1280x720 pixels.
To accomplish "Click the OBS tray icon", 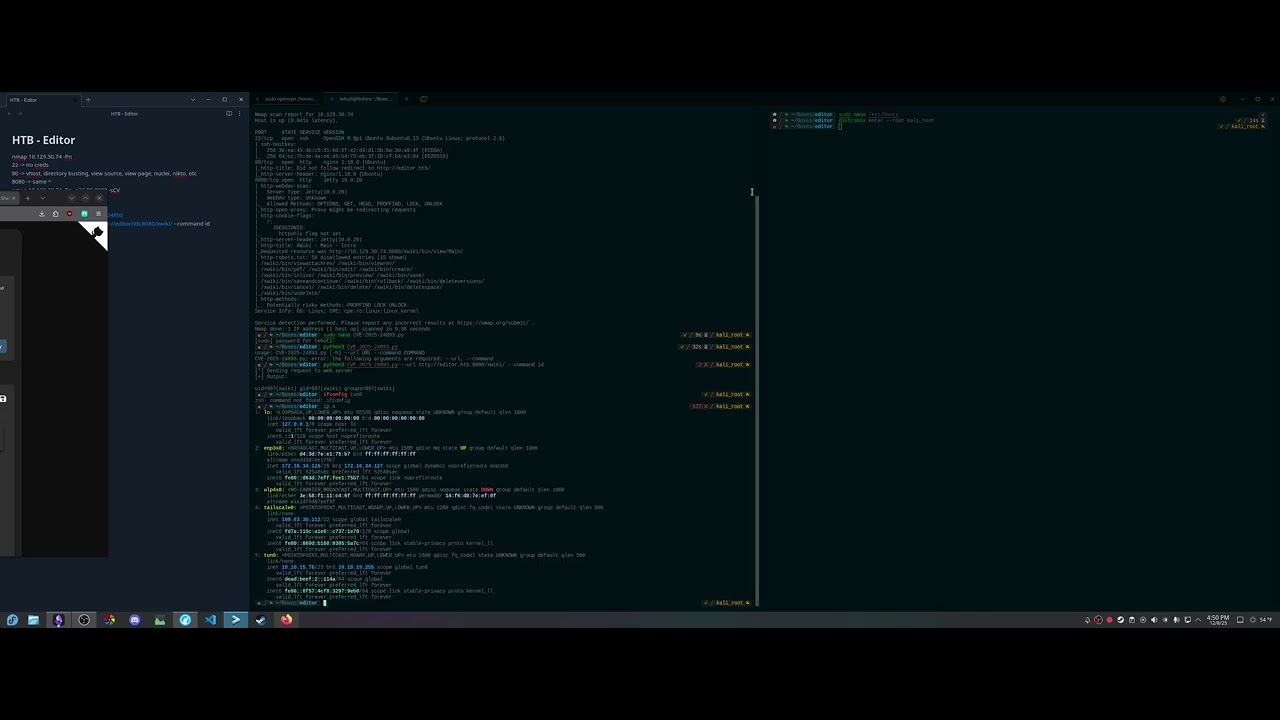I will [1098, 620].
